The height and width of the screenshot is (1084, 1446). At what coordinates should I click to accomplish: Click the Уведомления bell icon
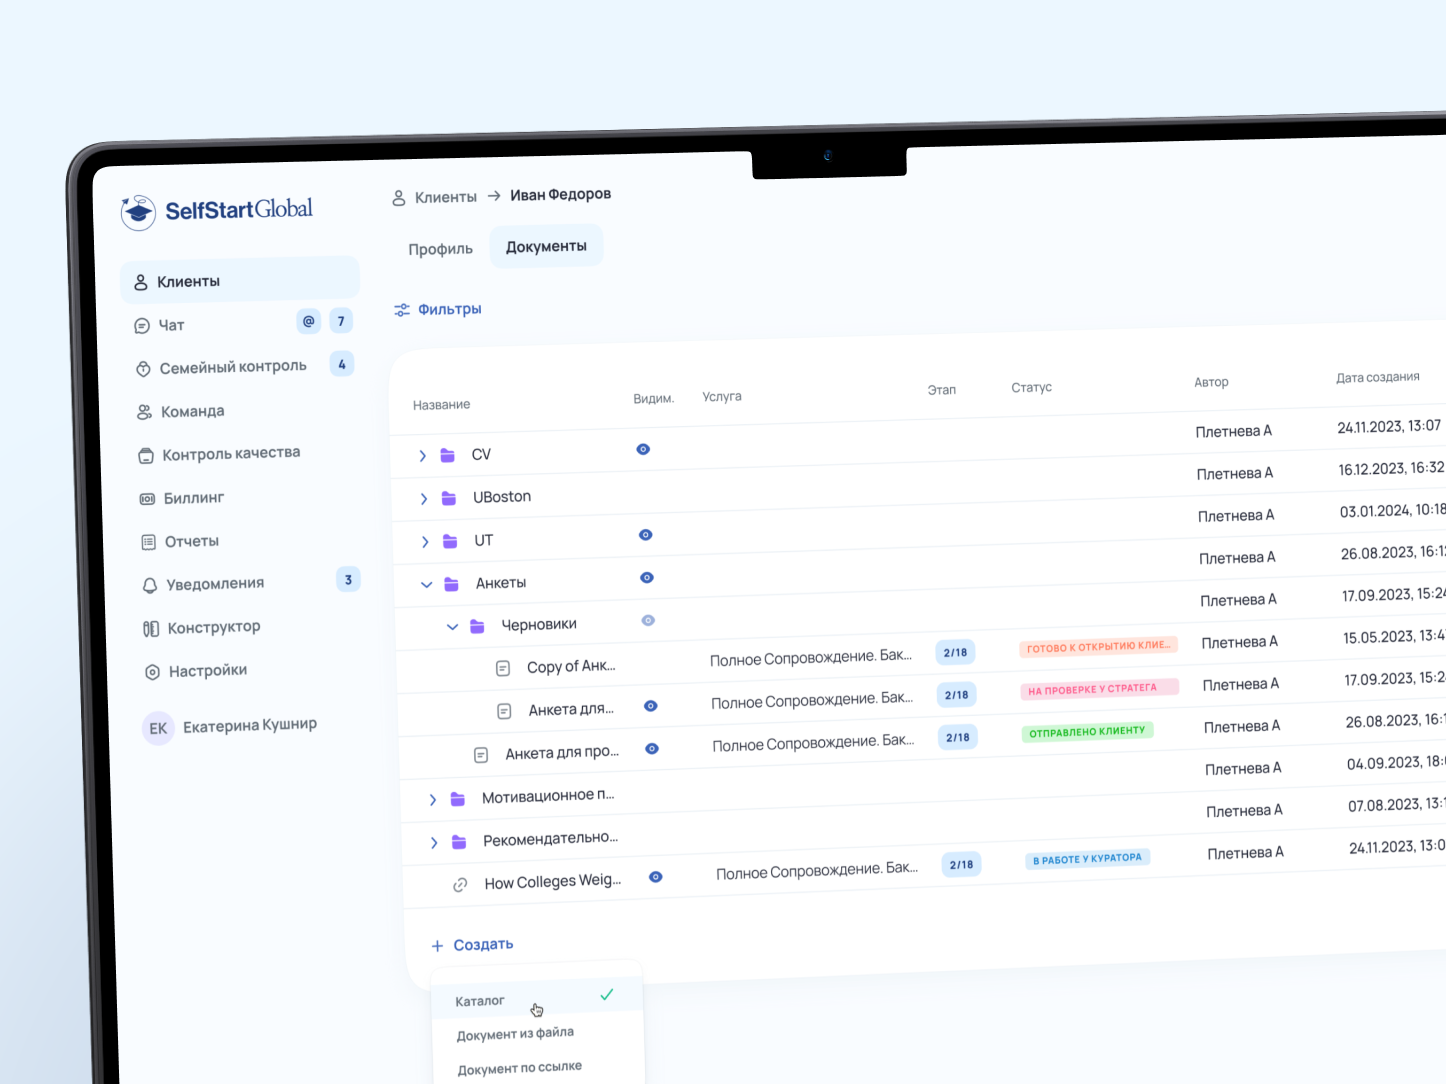pos(150,585)
